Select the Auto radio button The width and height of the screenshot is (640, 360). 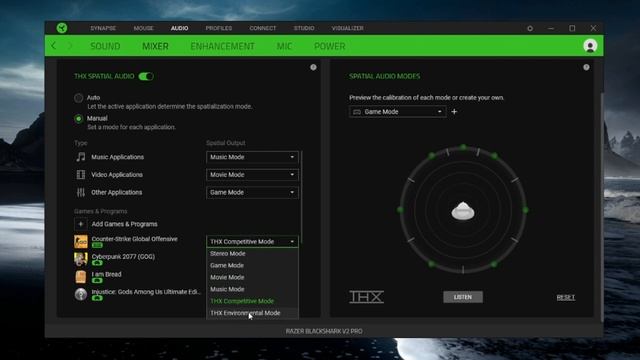pyautogui.click(x=78, y=98)
